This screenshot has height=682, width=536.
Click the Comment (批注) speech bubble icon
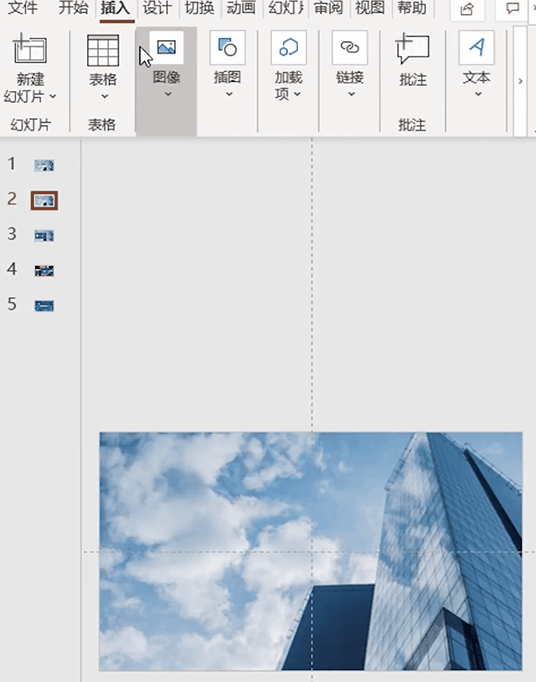(412, 49)
